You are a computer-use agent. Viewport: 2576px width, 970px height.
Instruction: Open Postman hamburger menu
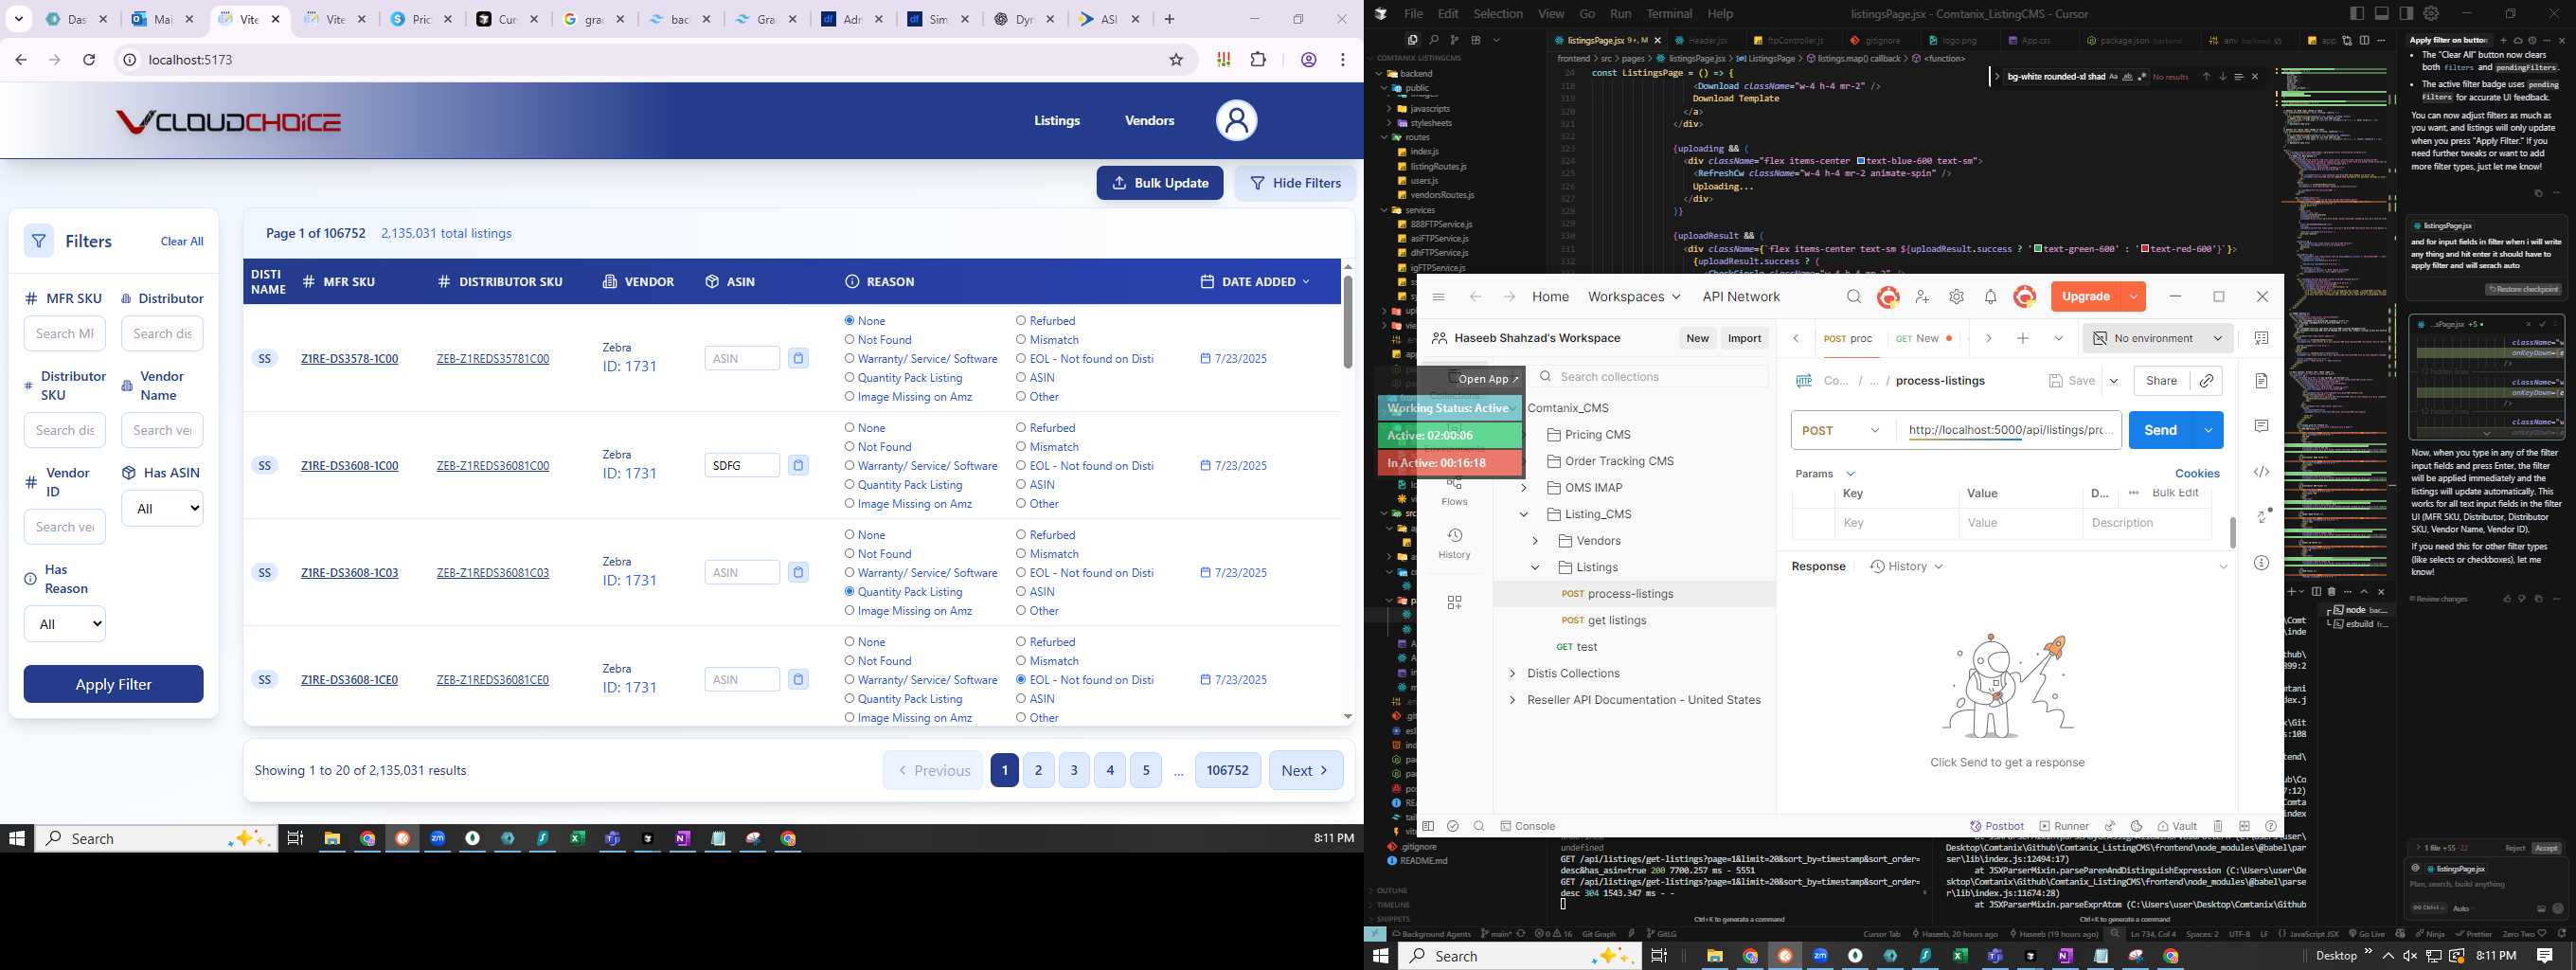(1438, 296)
